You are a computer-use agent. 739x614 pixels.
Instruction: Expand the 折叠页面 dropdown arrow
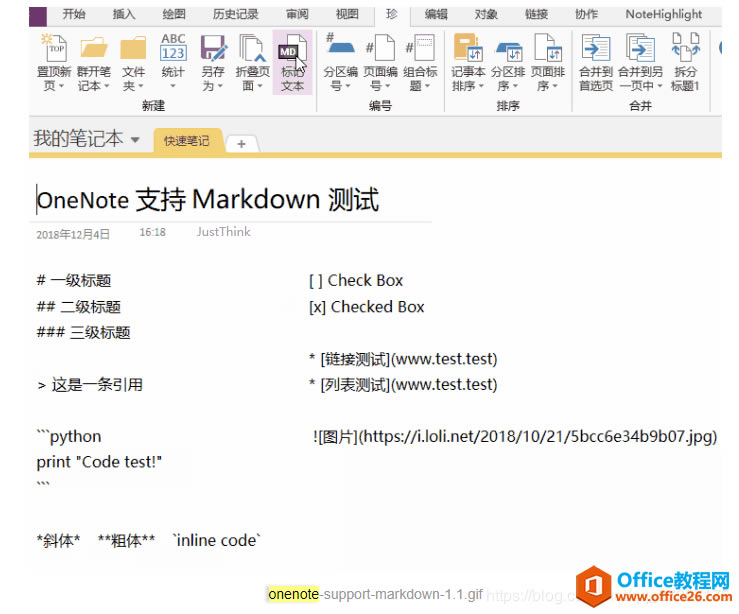[x=260, y=86]
